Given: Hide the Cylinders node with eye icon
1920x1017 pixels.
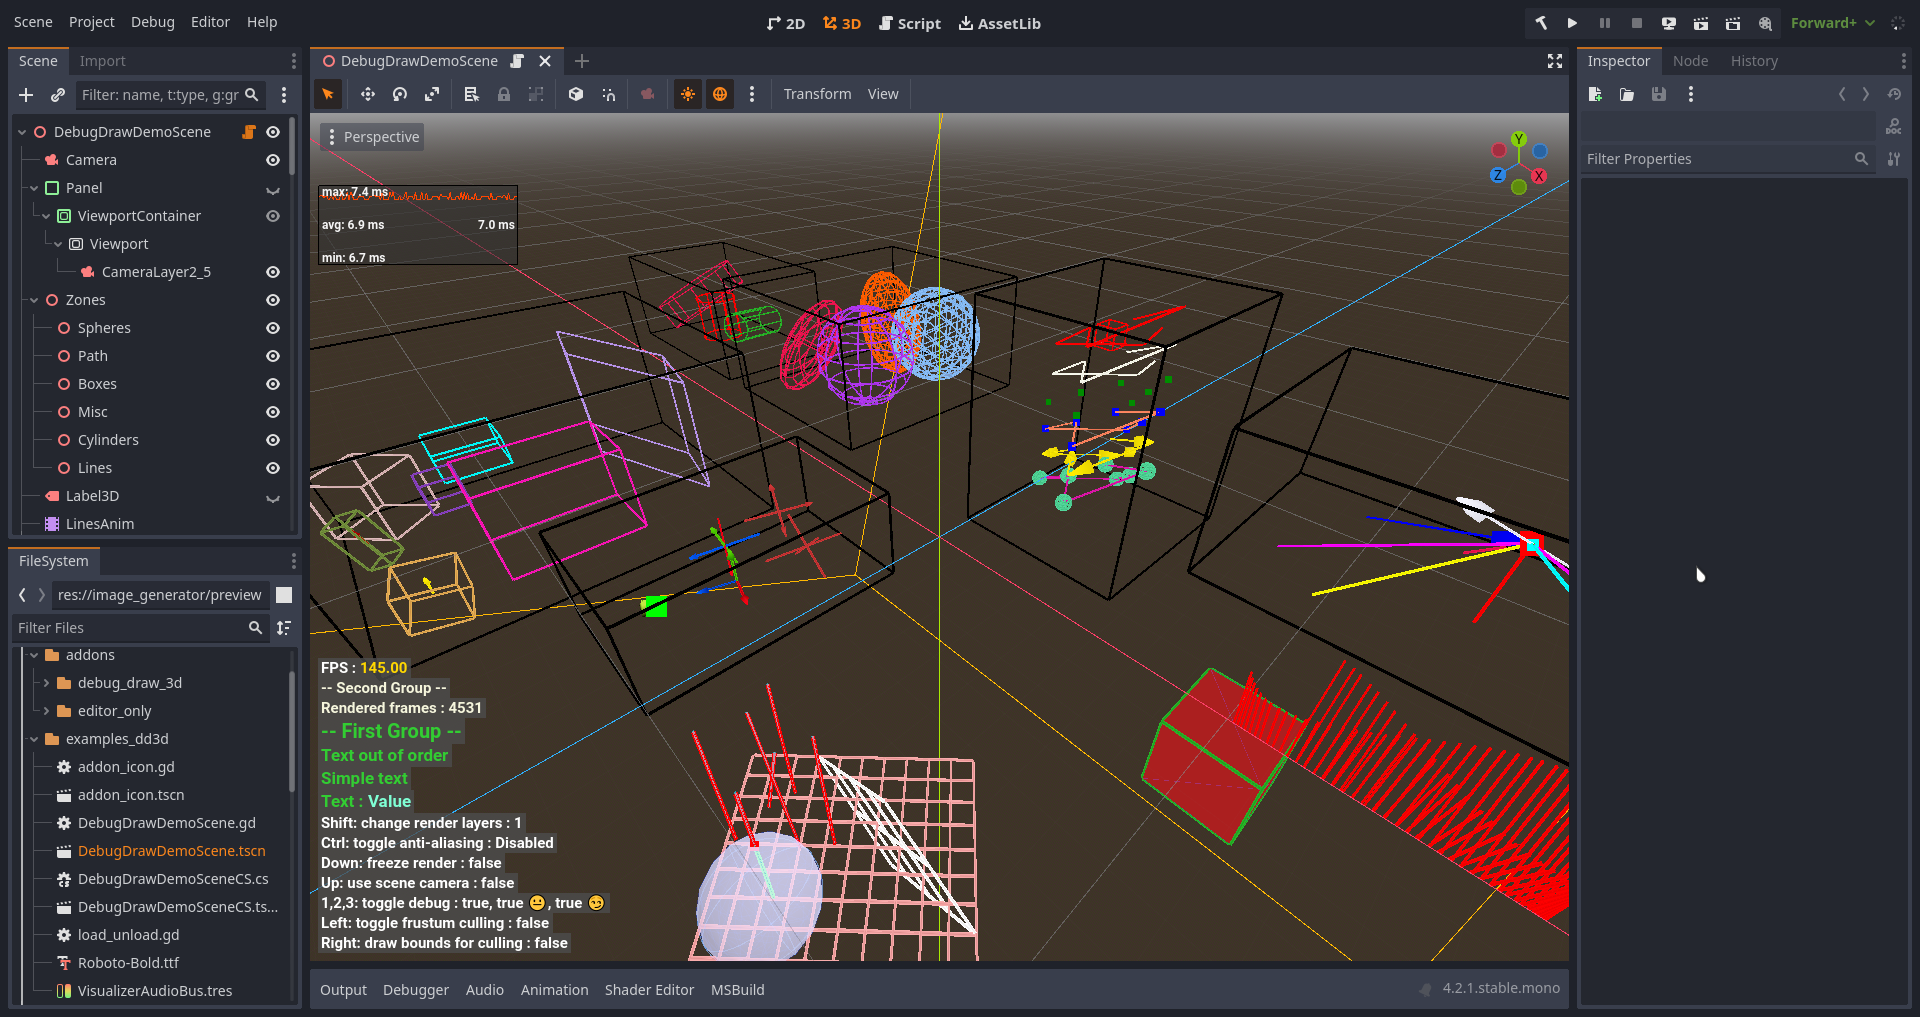Looking at the screenshot, I should coord(272,440).
